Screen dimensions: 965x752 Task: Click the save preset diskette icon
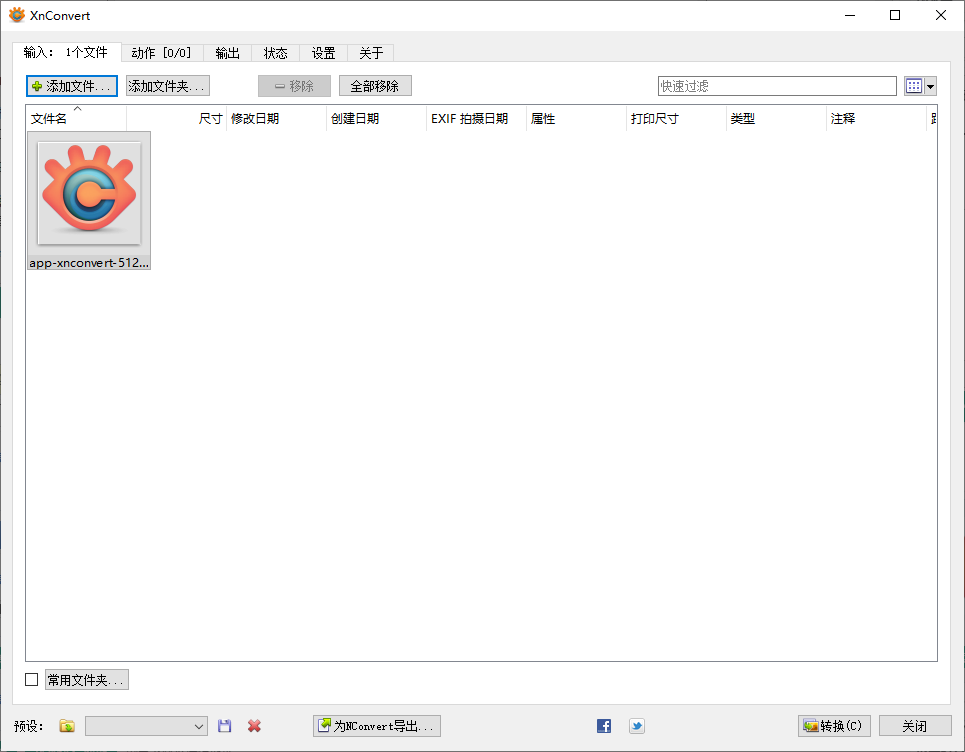coord(224,726)
